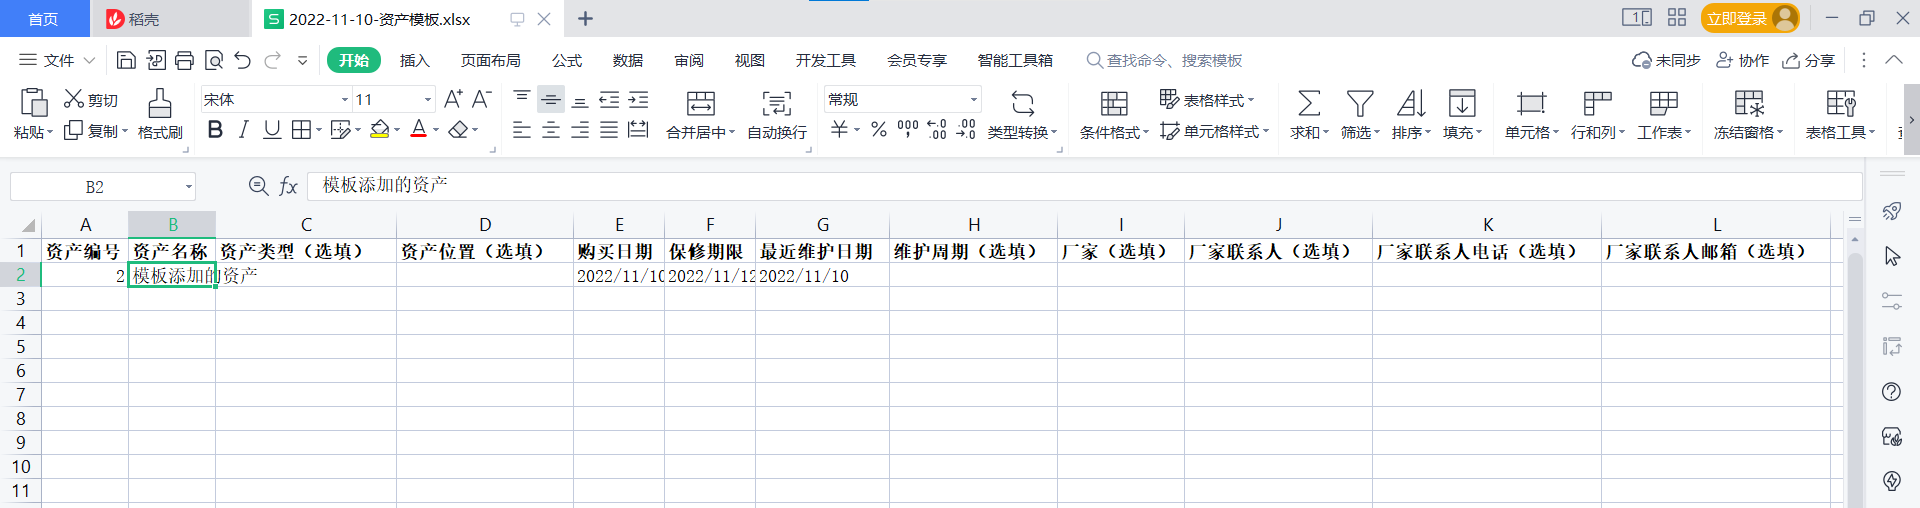The image size is (1920, 508).
Task: Click the Paste clipboard icon
Action: (x=33, y=103)
